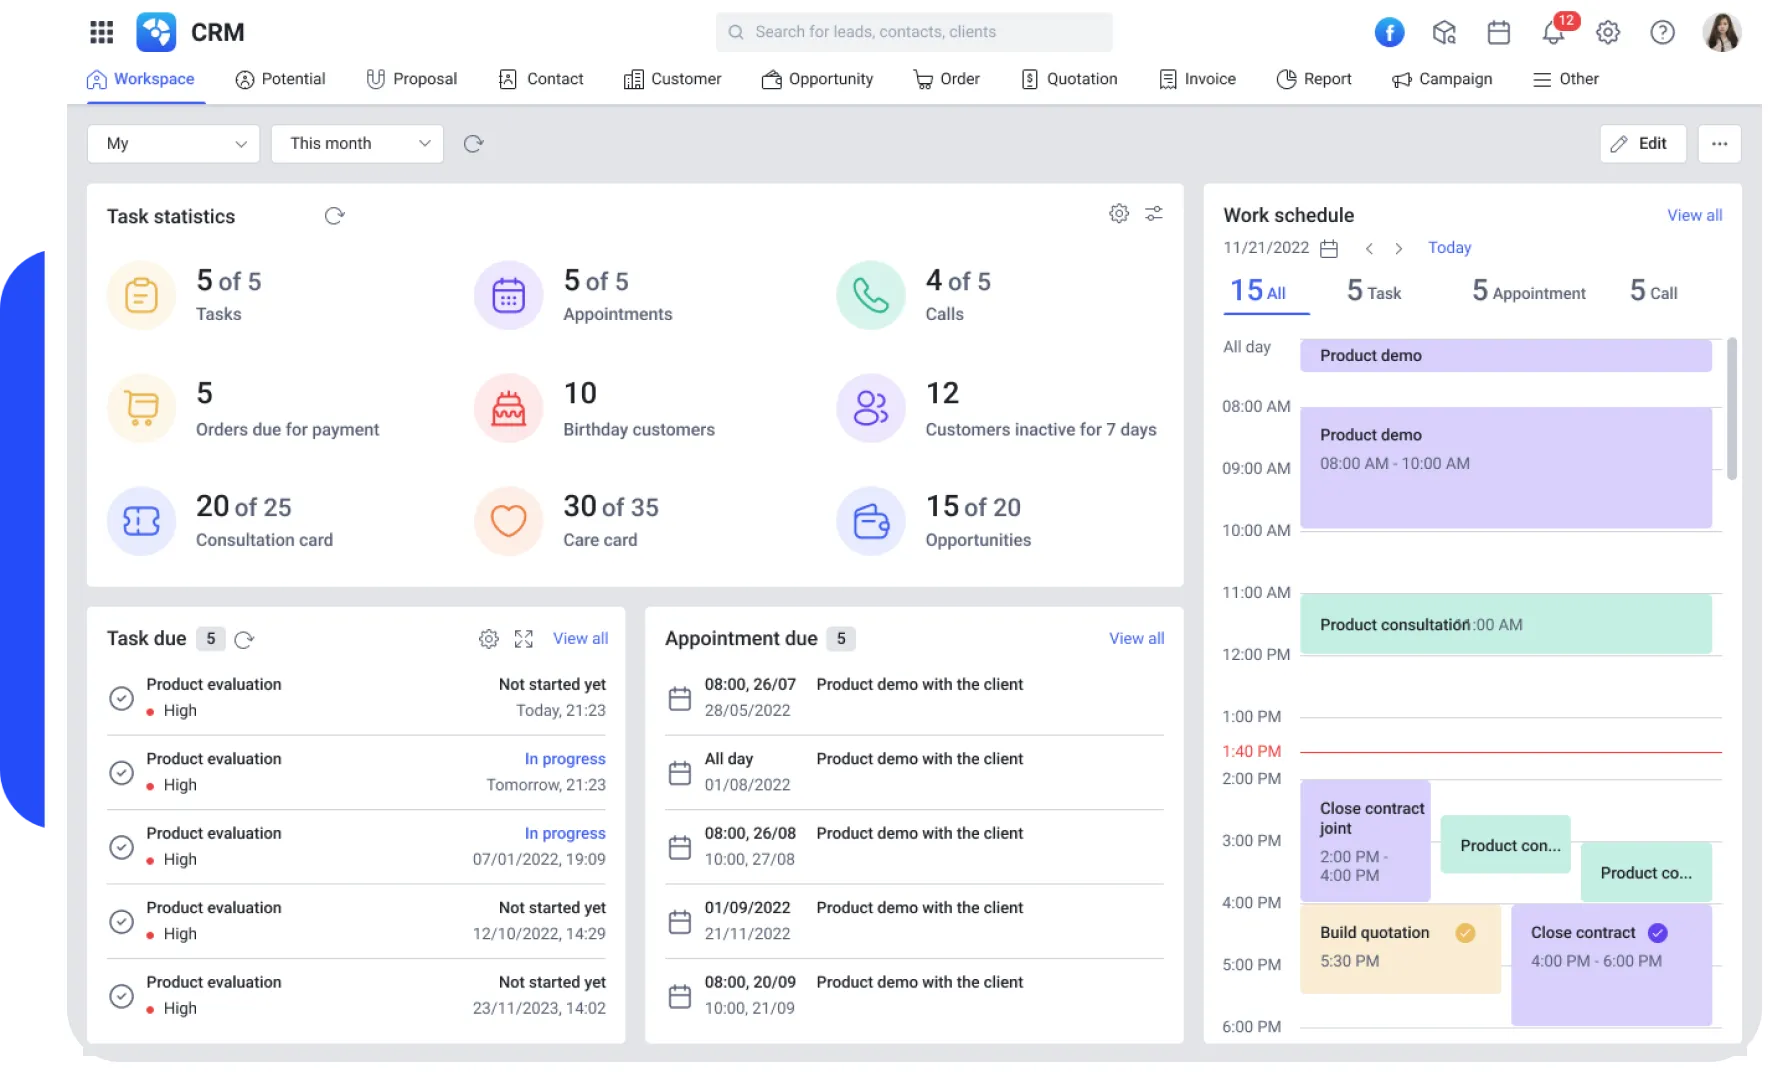Screen dimensions: 1786x1075
Task: Open Task statistics widget settings gear
Action: 1118,213
